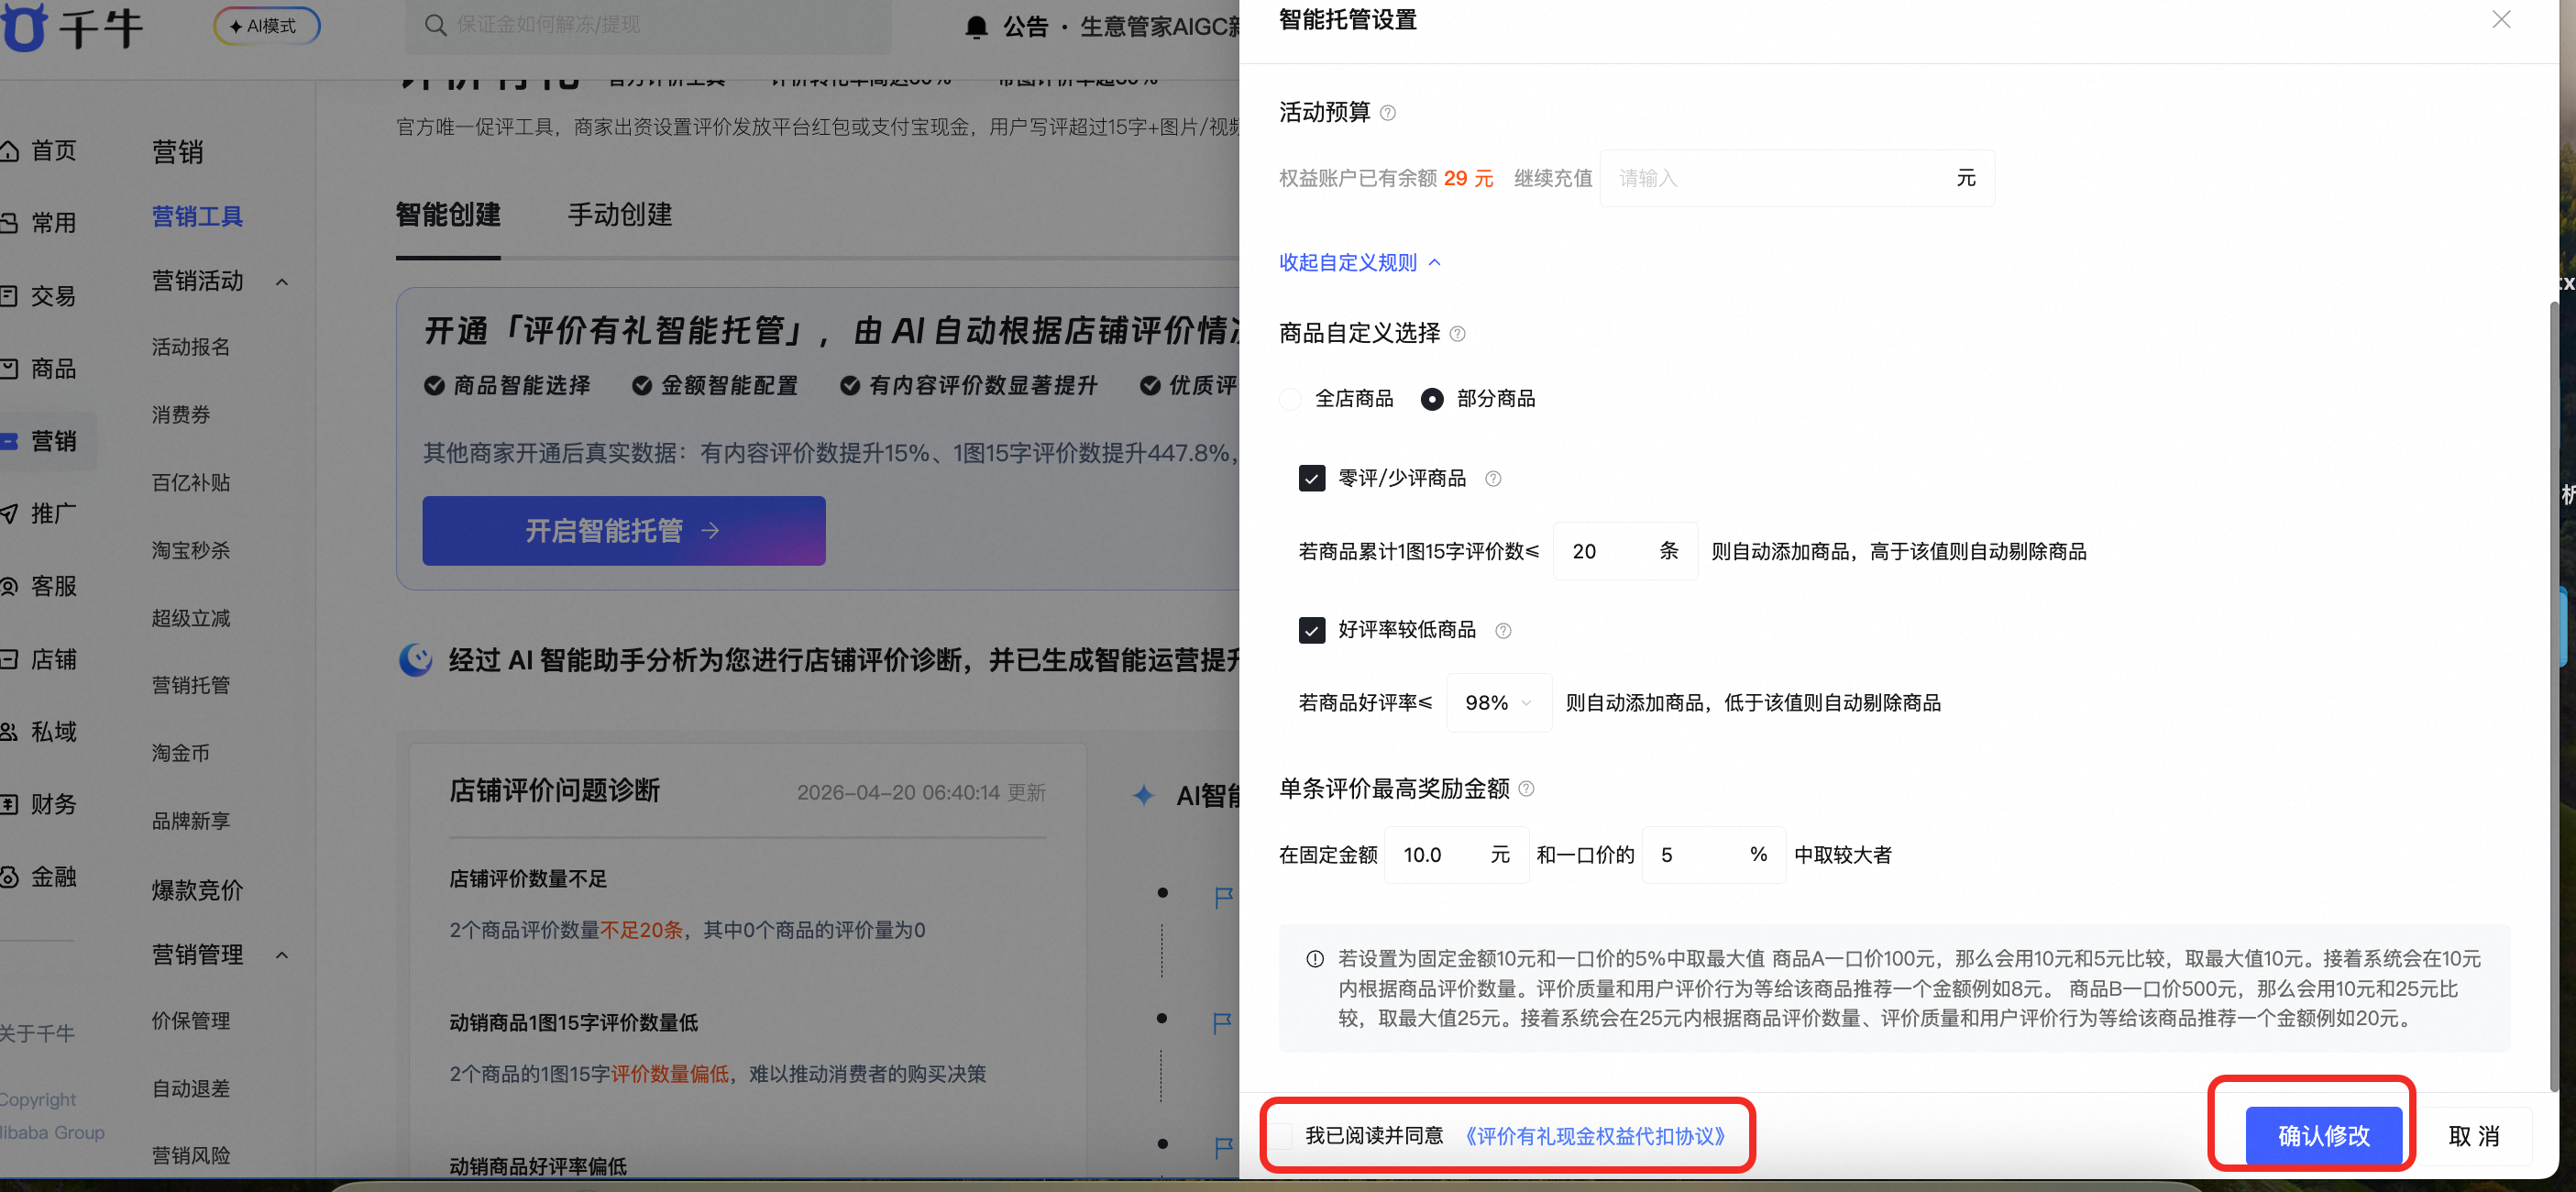Click help icon beside 商品自定义选择
Screen dimensions: 2576x1192
(x=1457, y=334)
